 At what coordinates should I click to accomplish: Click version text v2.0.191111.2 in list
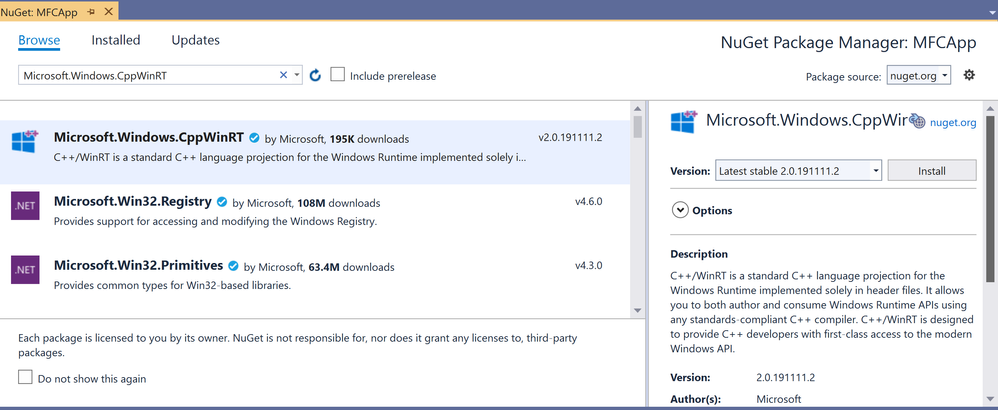[x=570, y=138]
